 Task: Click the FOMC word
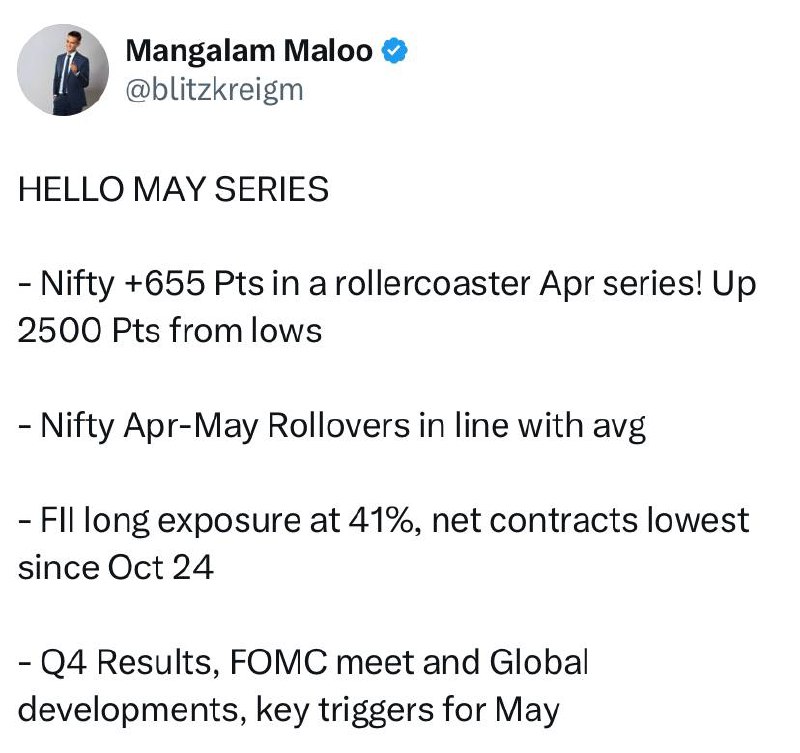tap(279, 662)
